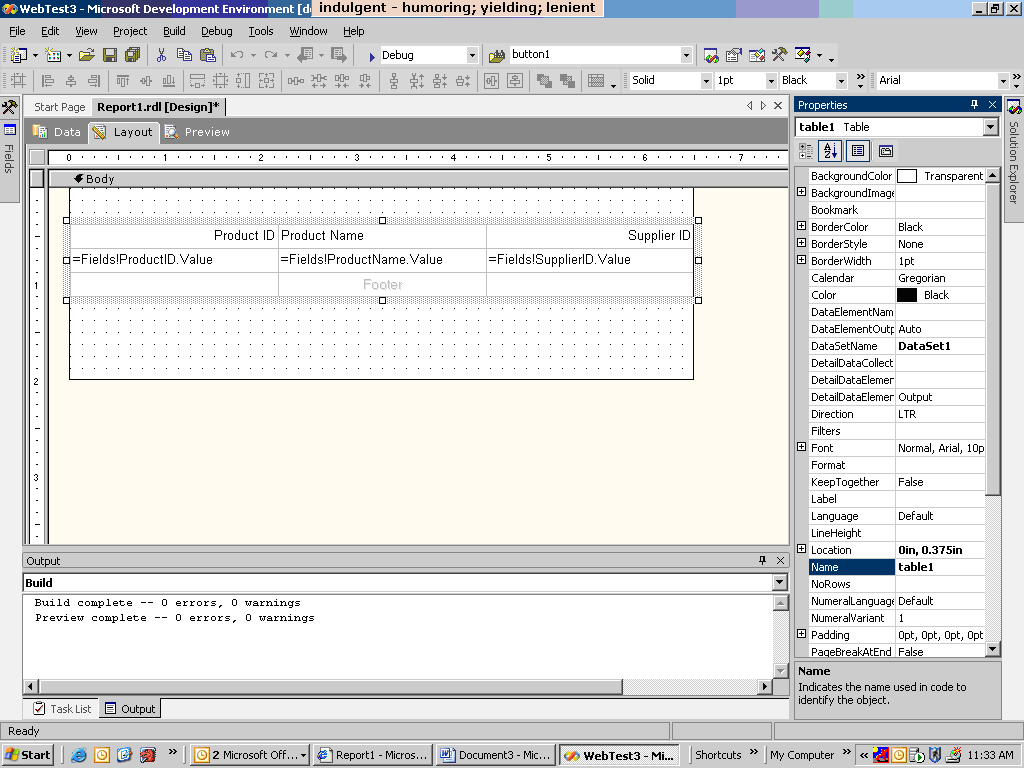Click the Bring to Front layout icon
This screenshot has width=1024, height=768.
543,81
